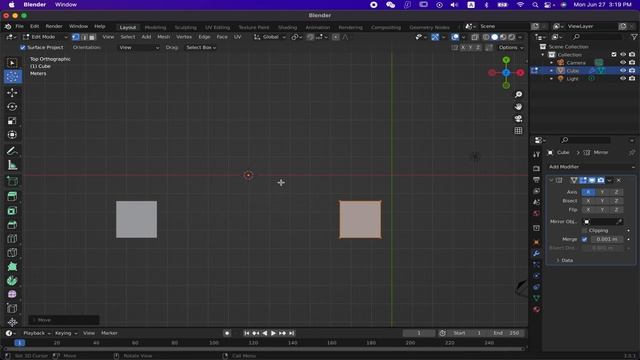This screenshot has height=360, width=640.
Task: Open the Edit Mode dropdown
Action: tap(45, 37)
